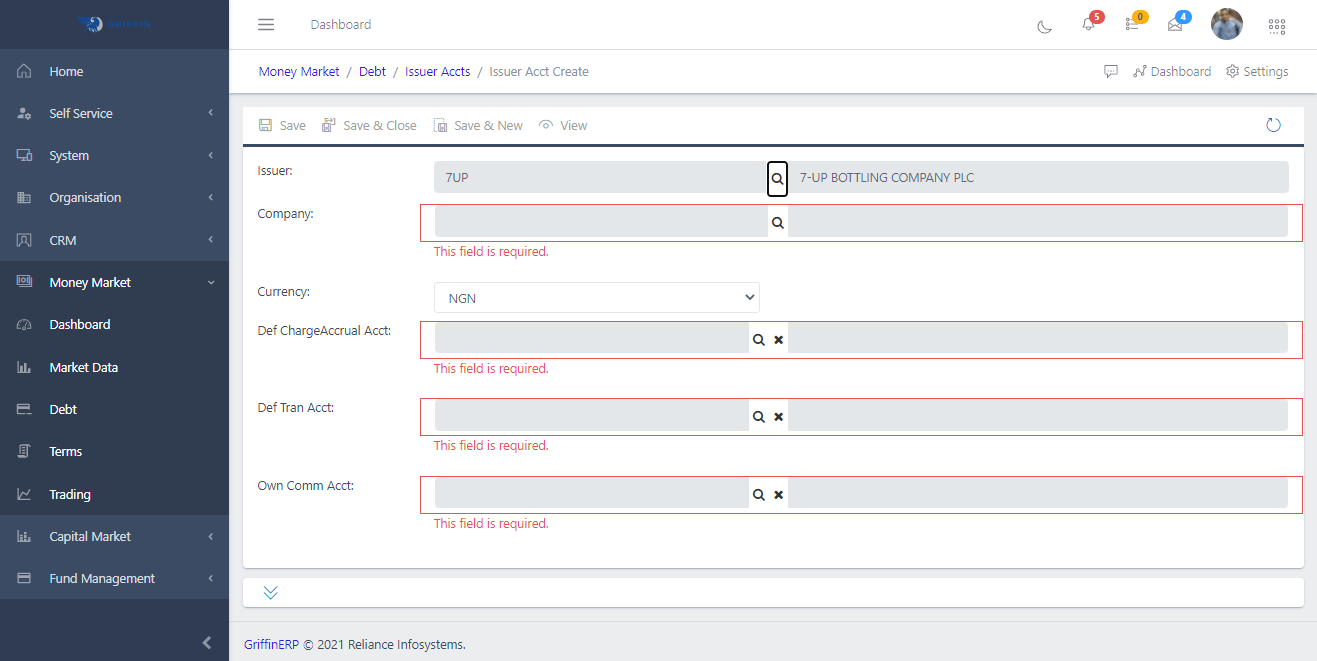
Task: Open the apps grid icon in the top bar
Action: pos(1277,25)
